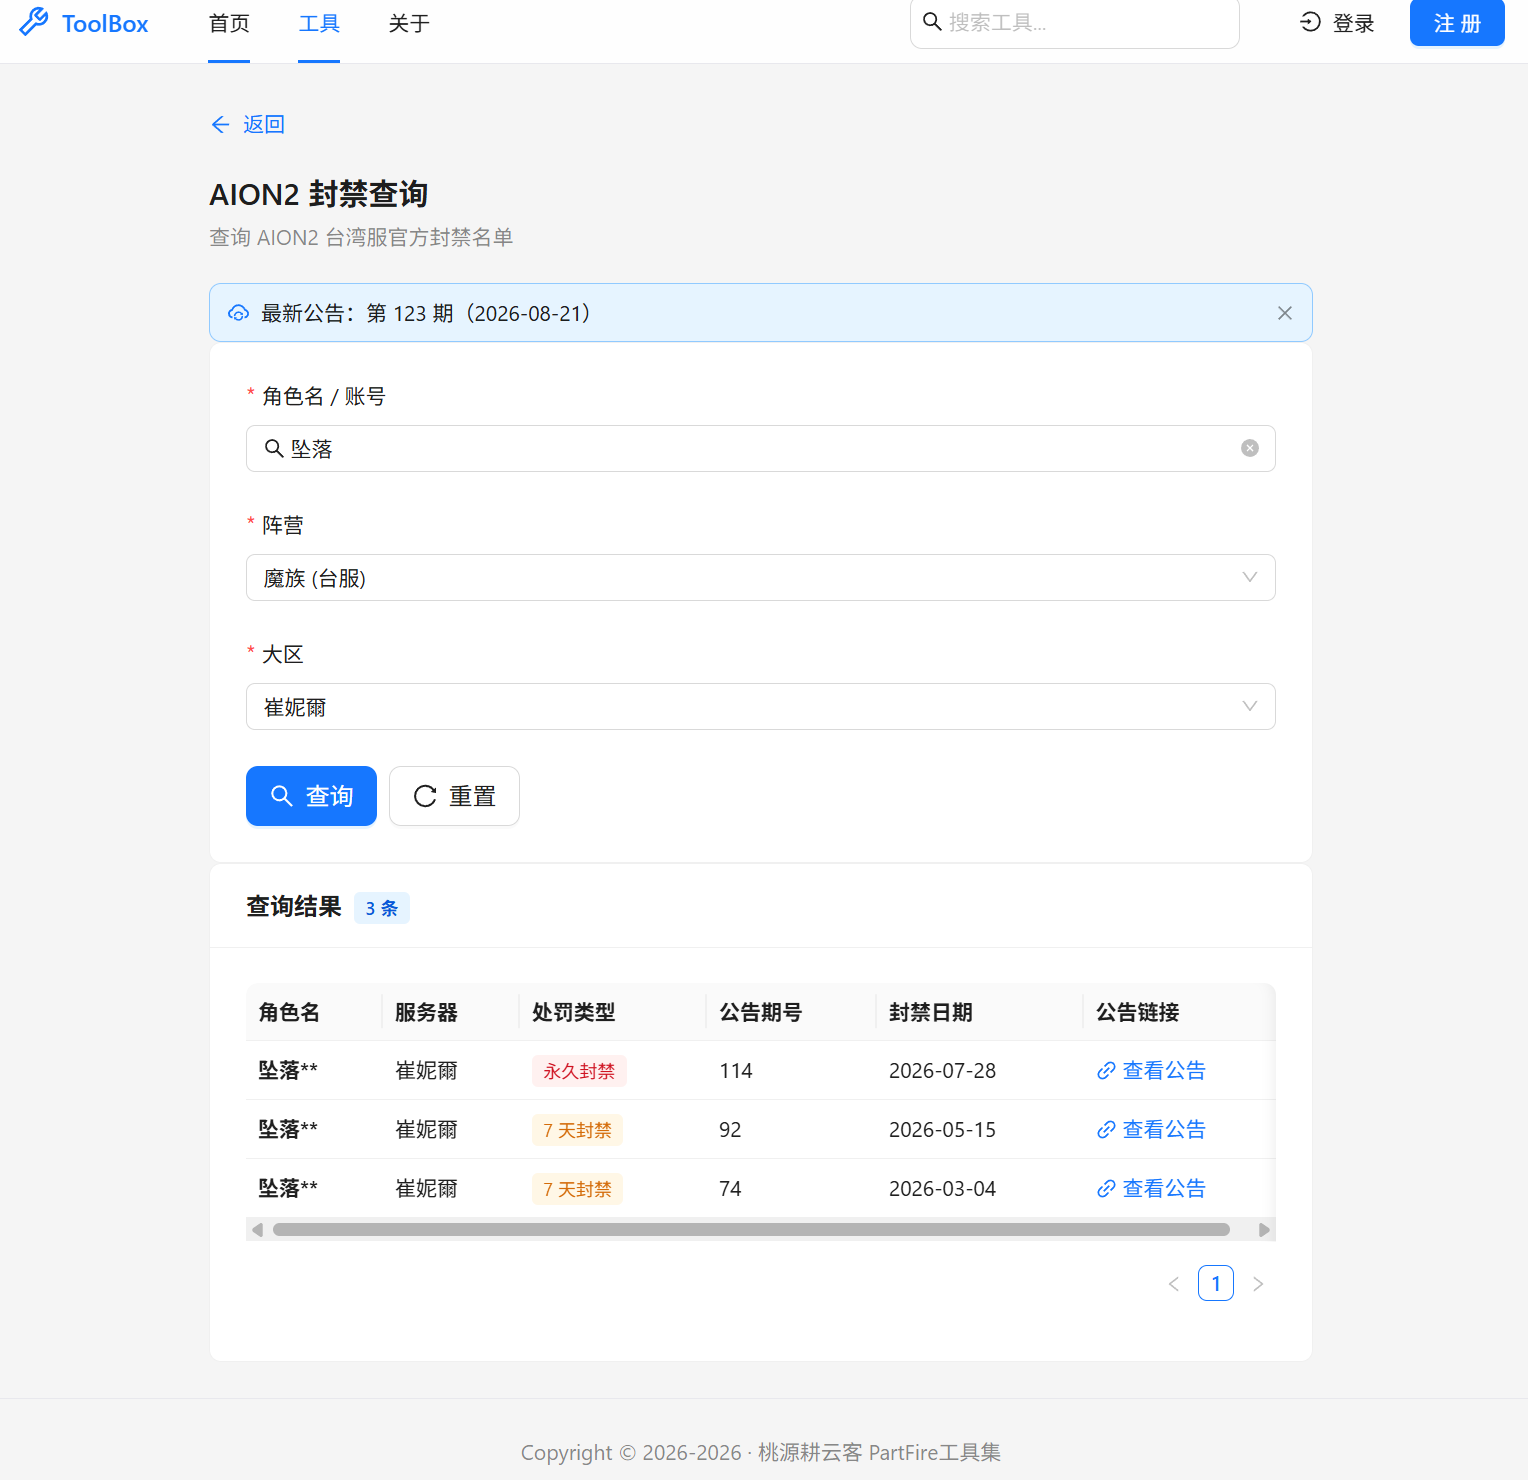The image size is (1528, 1480).
Task: Clear the 角色名 input with the X icon
Action: click(1250, 448)
